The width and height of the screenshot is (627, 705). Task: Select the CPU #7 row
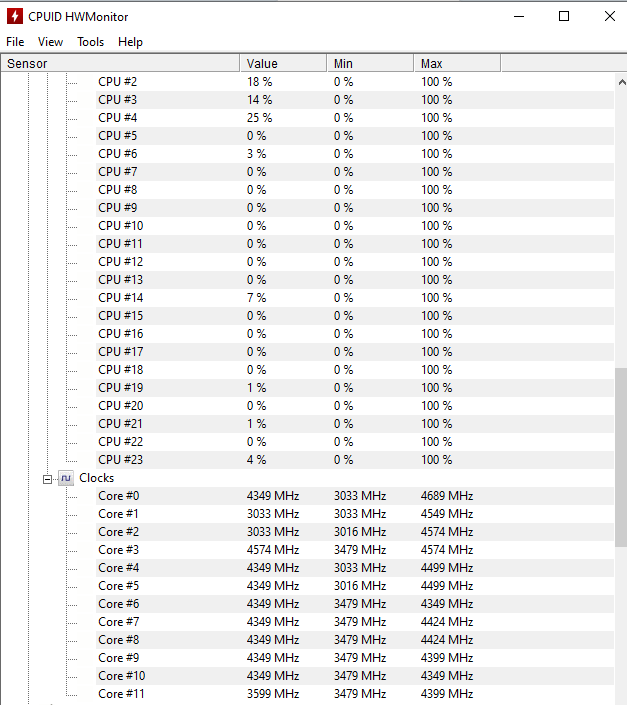tap(355, 172)
